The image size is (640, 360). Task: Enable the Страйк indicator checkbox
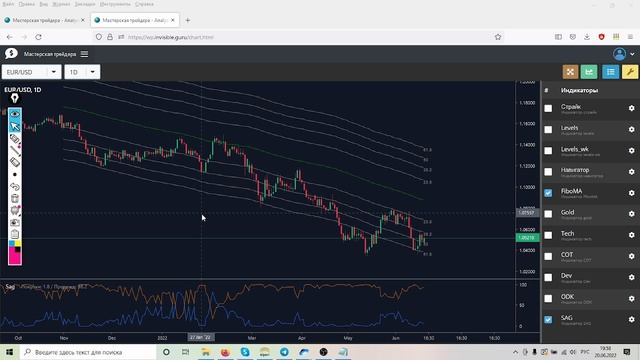[548, 108]
